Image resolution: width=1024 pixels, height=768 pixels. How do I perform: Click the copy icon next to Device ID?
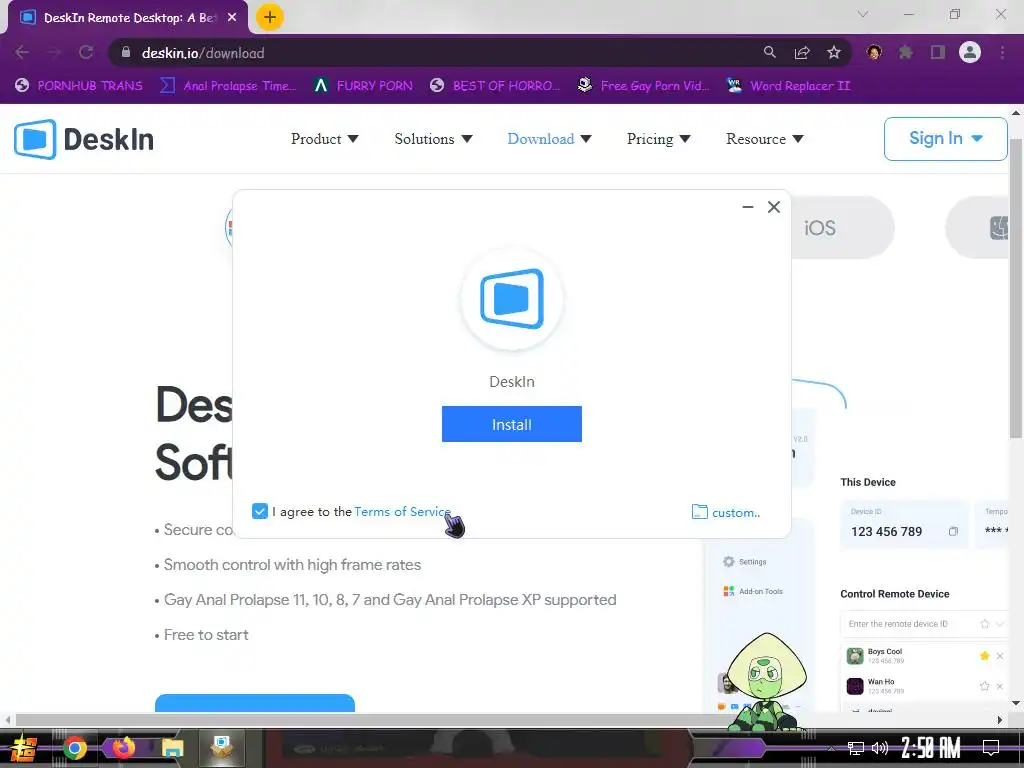click(x=953, y=532)
